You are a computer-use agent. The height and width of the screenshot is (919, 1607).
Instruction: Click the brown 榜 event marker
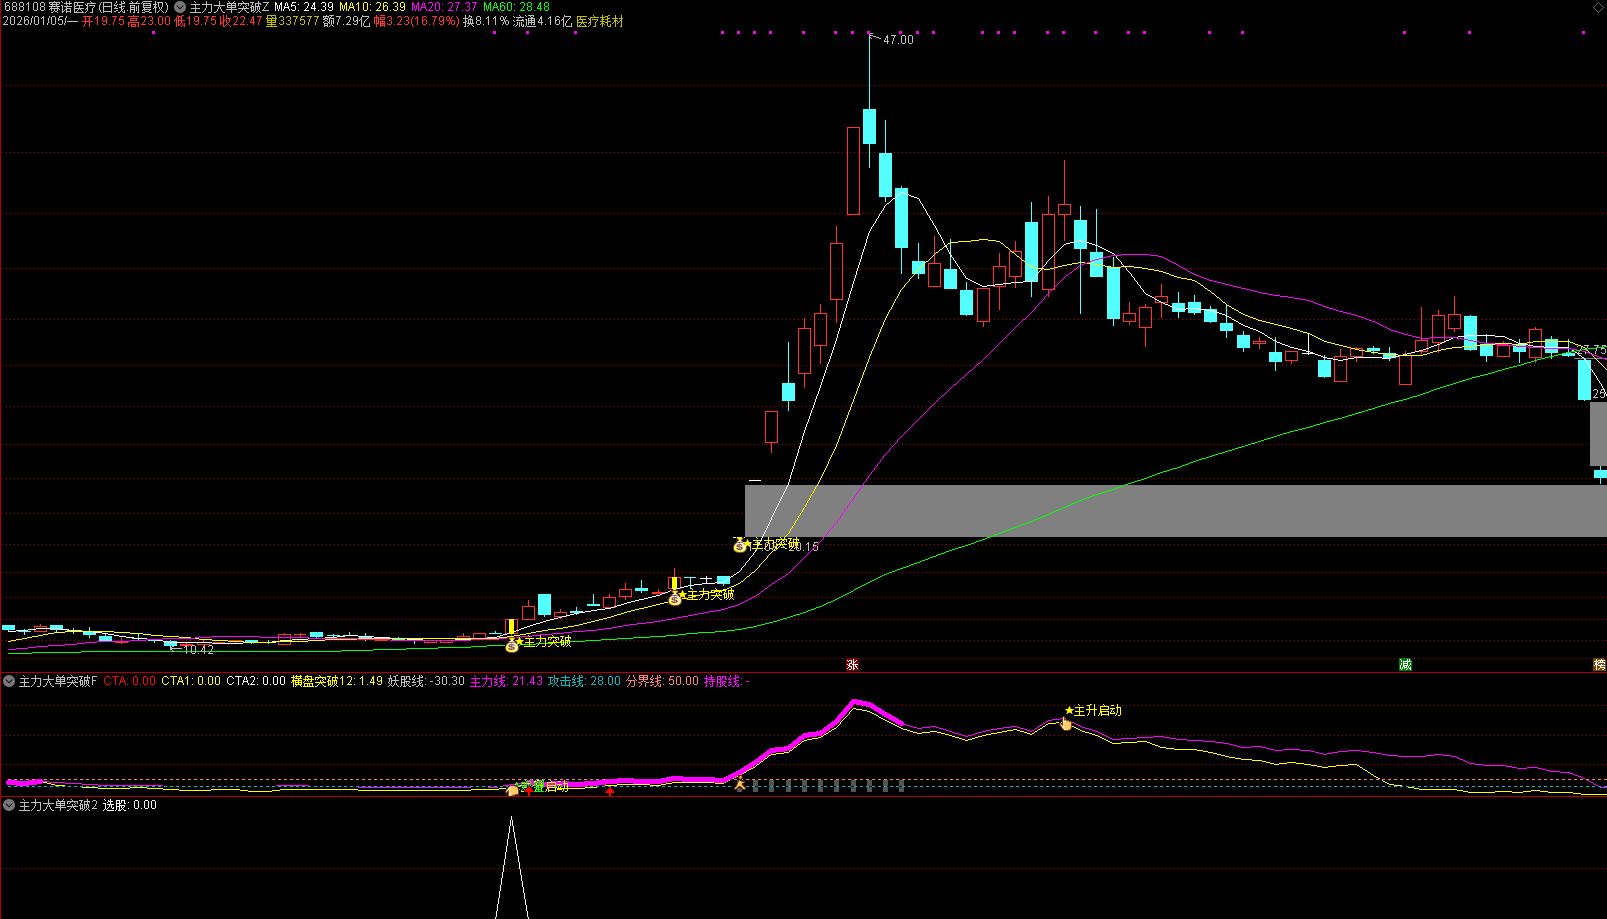pos(1599,665)
